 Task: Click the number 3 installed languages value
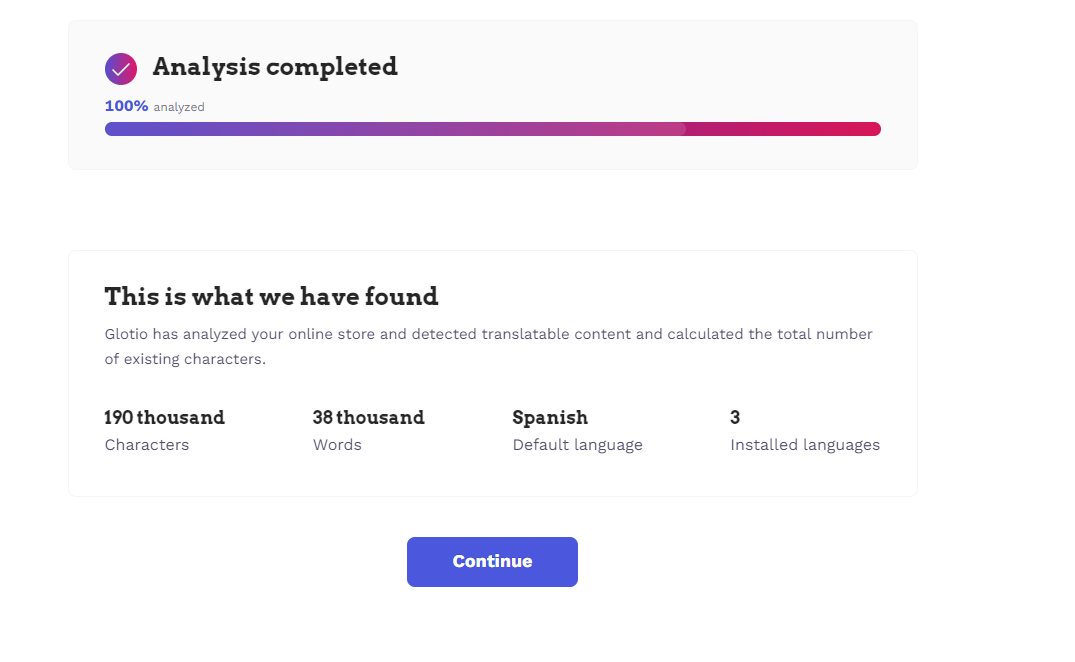pos(735,417)
